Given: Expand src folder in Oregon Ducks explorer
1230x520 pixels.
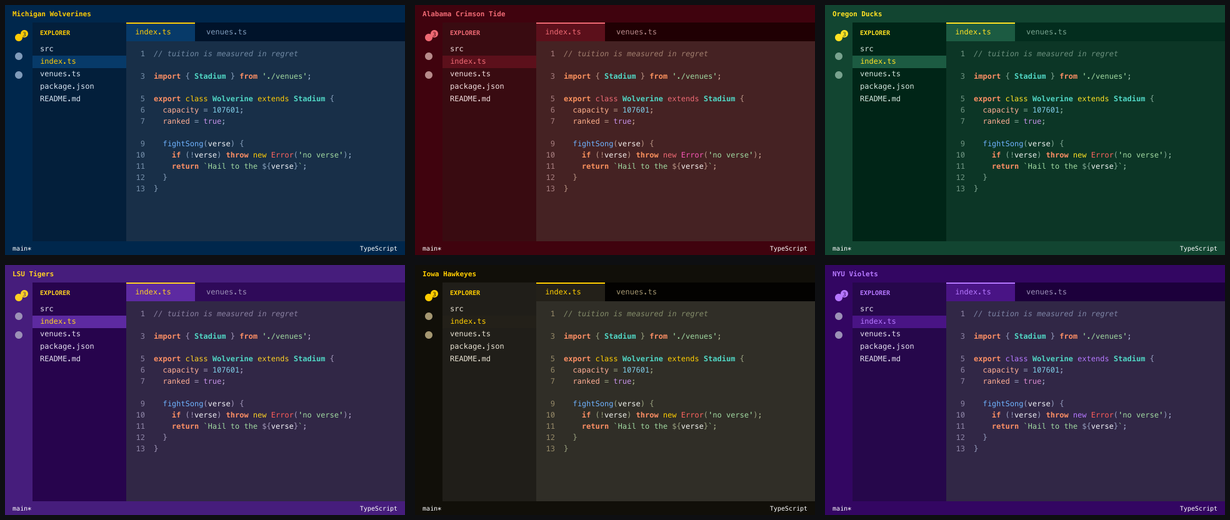Looking at the screenshot, I should click(899, 49).
